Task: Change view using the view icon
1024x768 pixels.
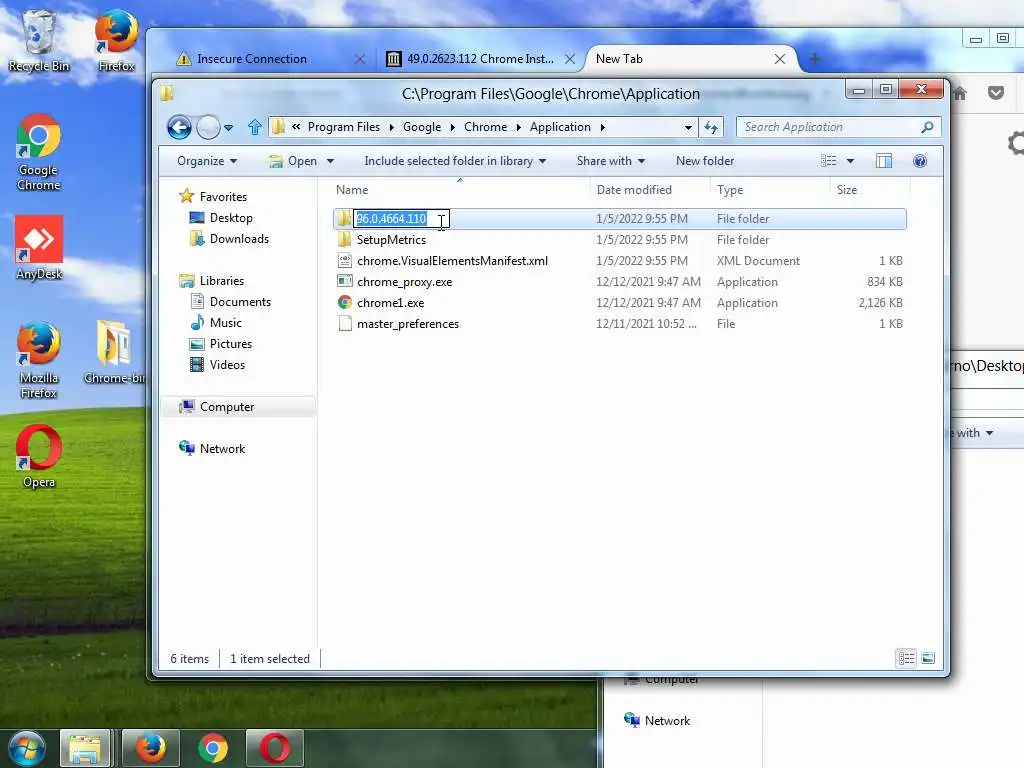Action: click(x=829, y=161)
